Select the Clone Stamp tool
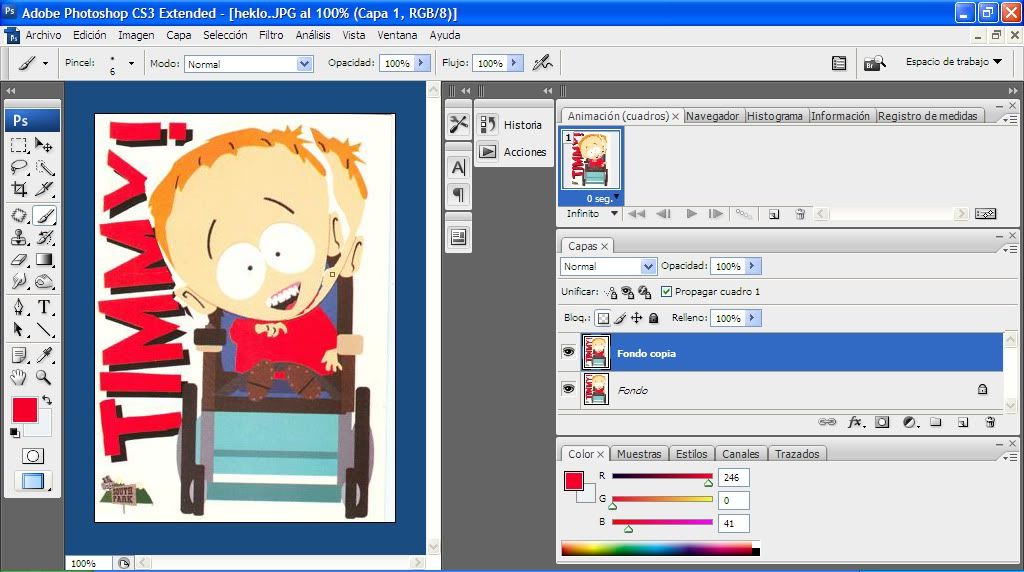Viewport: 1024px width, 572px height. click(19, 238)
